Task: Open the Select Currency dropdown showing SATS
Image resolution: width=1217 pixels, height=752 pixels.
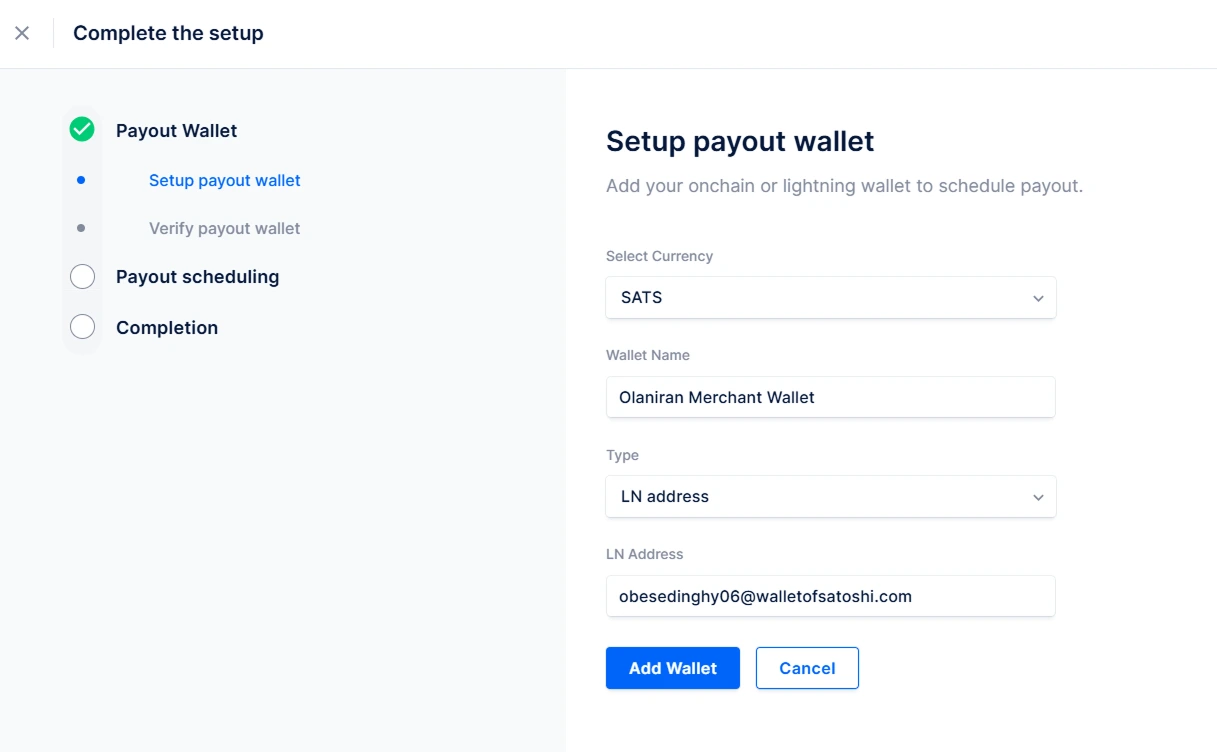Action: [830, 297]
